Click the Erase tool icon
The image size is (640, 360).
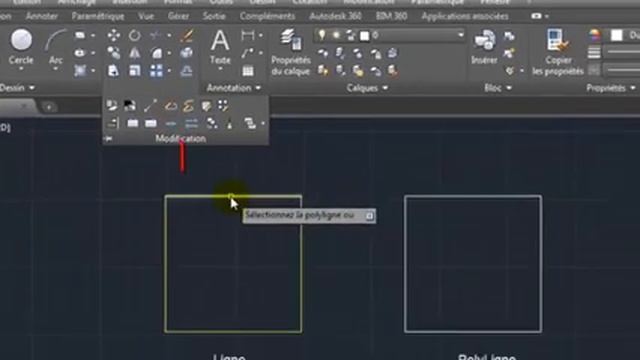pos(187,35)
